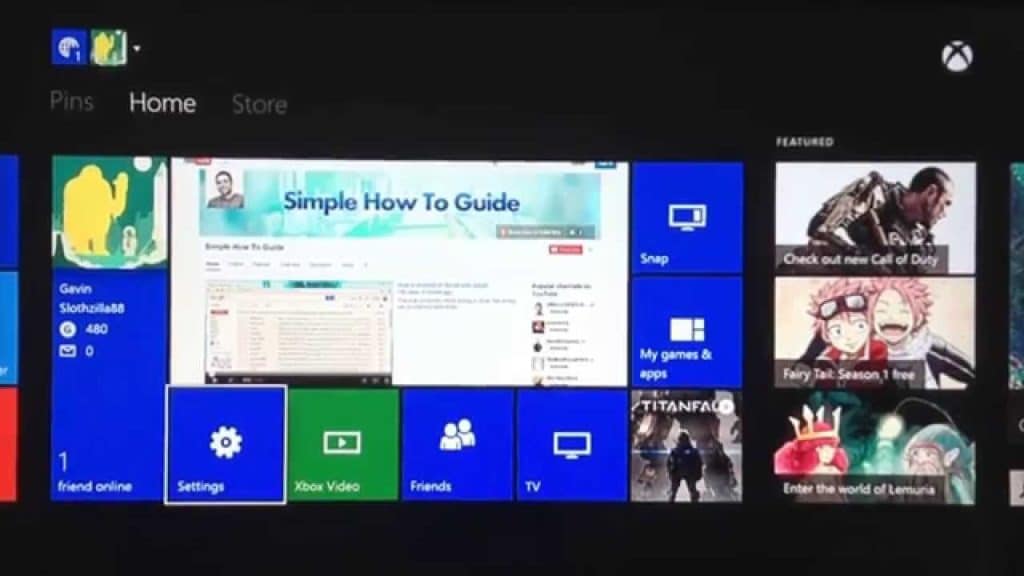The height and width of the screenshot is (576, 1024).
Task: Switch to the Pins tab
Action: tap(72, 101)
